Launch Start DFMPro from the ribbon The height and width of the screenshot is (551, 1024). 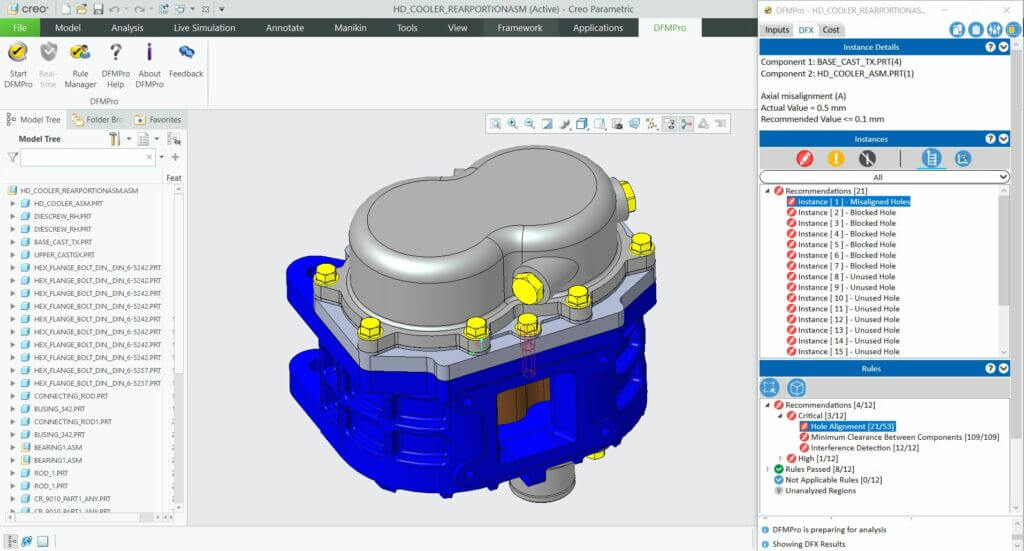pos(18,65)
